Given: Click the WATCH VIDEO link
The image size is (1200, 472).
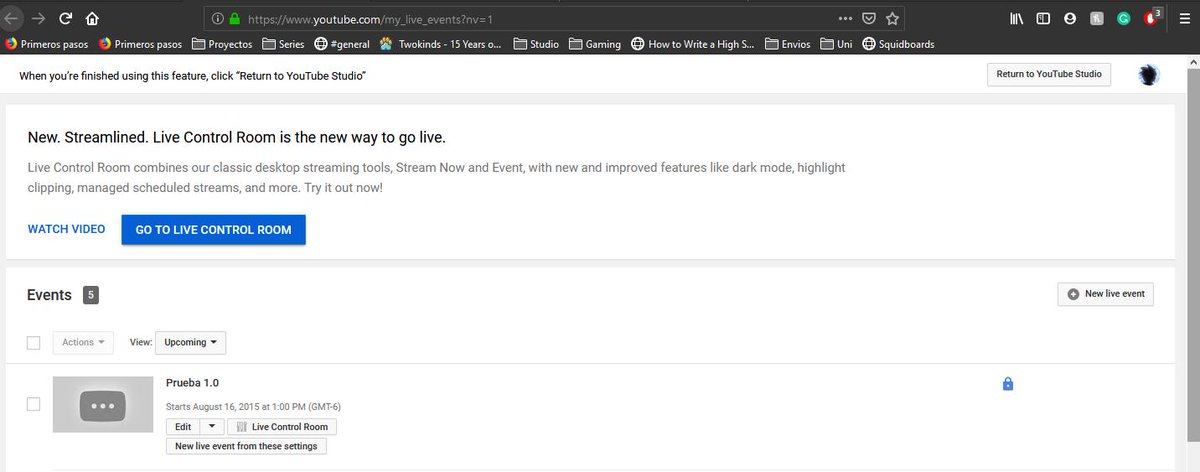Looking at the screenshot, I should point(66,230).
